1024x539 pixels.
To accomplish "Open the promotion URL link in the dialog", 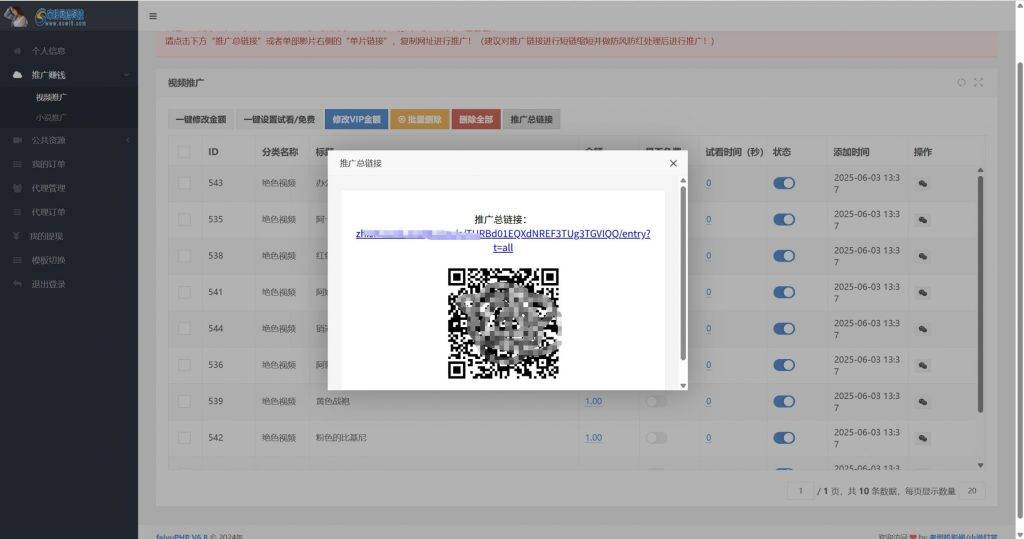I will tap(503, 240).
